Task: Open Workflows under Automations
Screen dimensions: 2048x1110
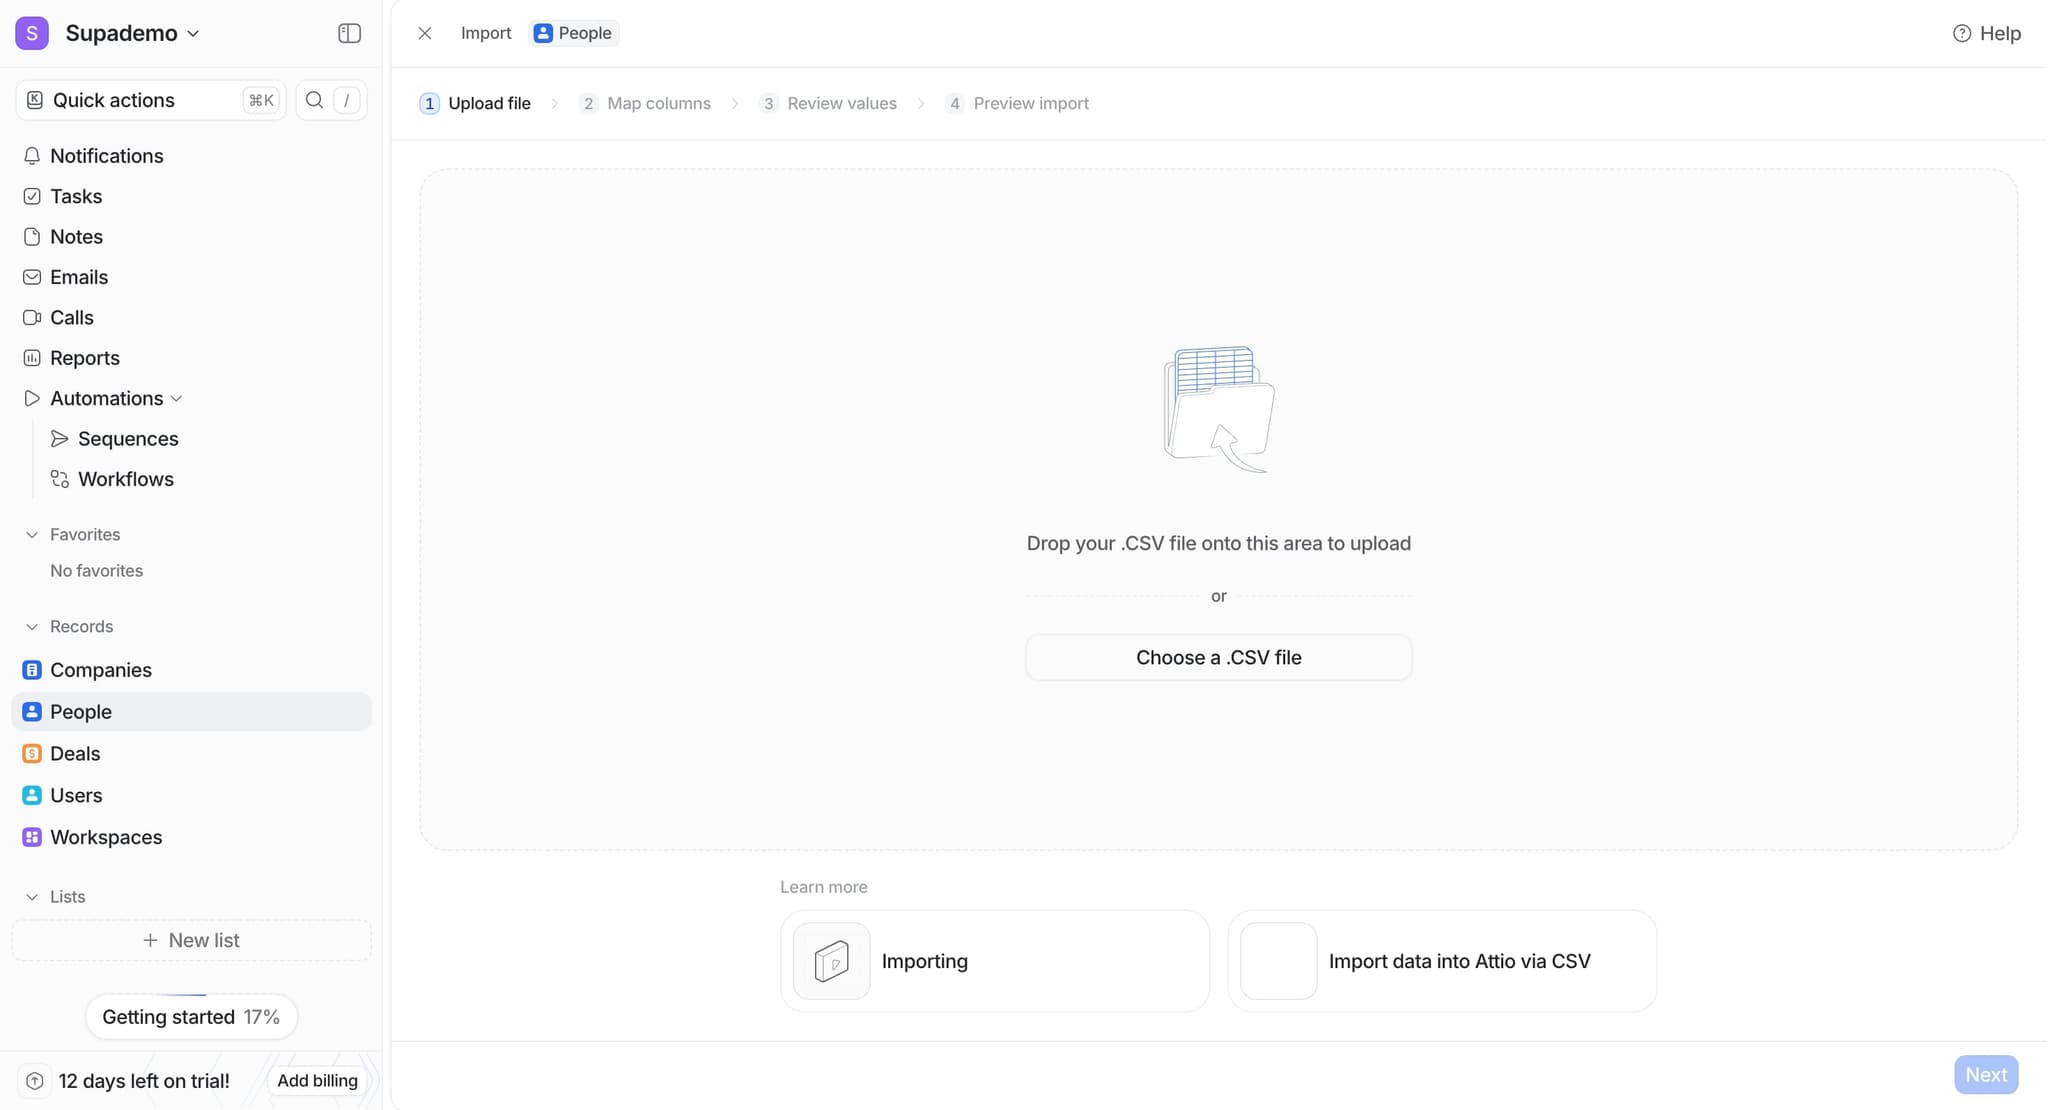Action: point(125,479)
